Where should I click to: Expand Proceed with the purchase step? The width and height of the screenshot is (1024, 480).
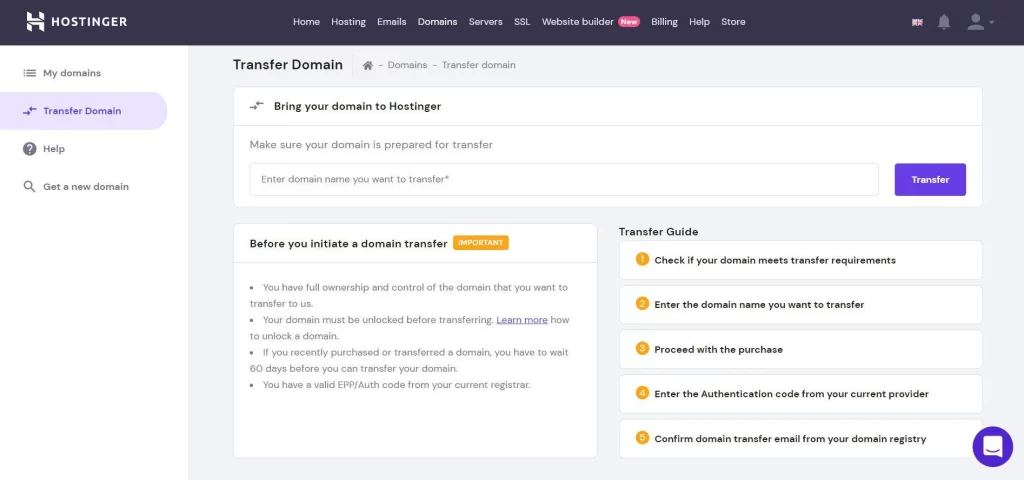pyautogui.click(x=801, y=349)
